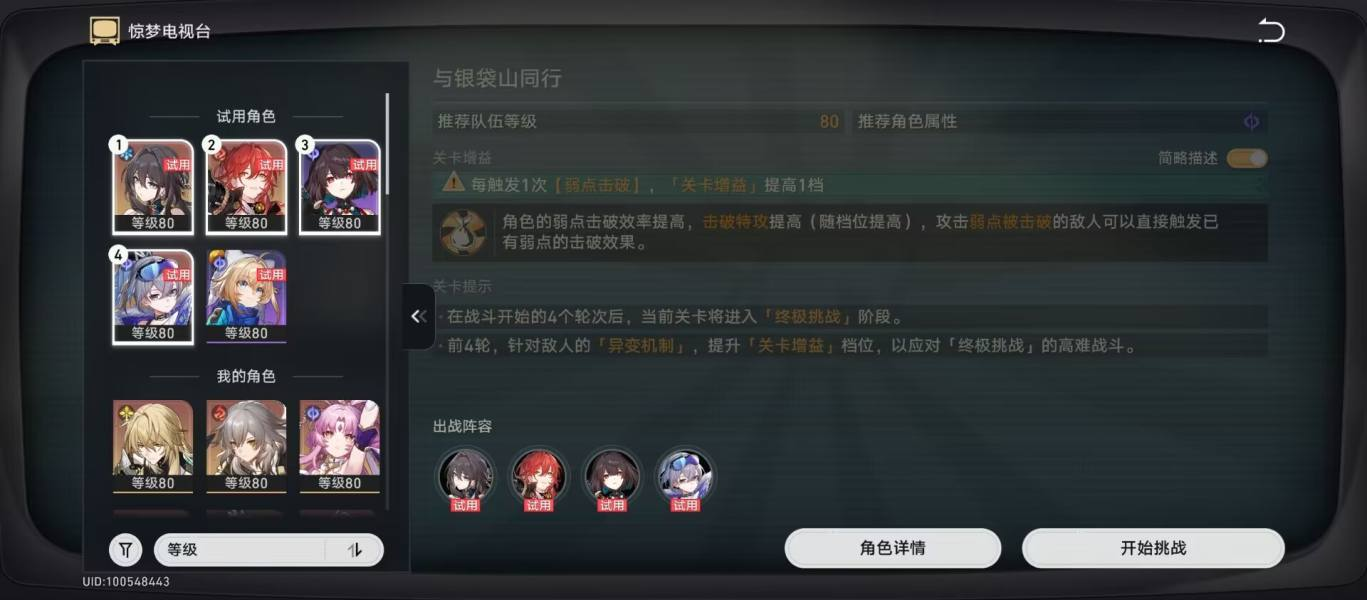
Task: Click the return arrow icon
Action: (1271, 31)
